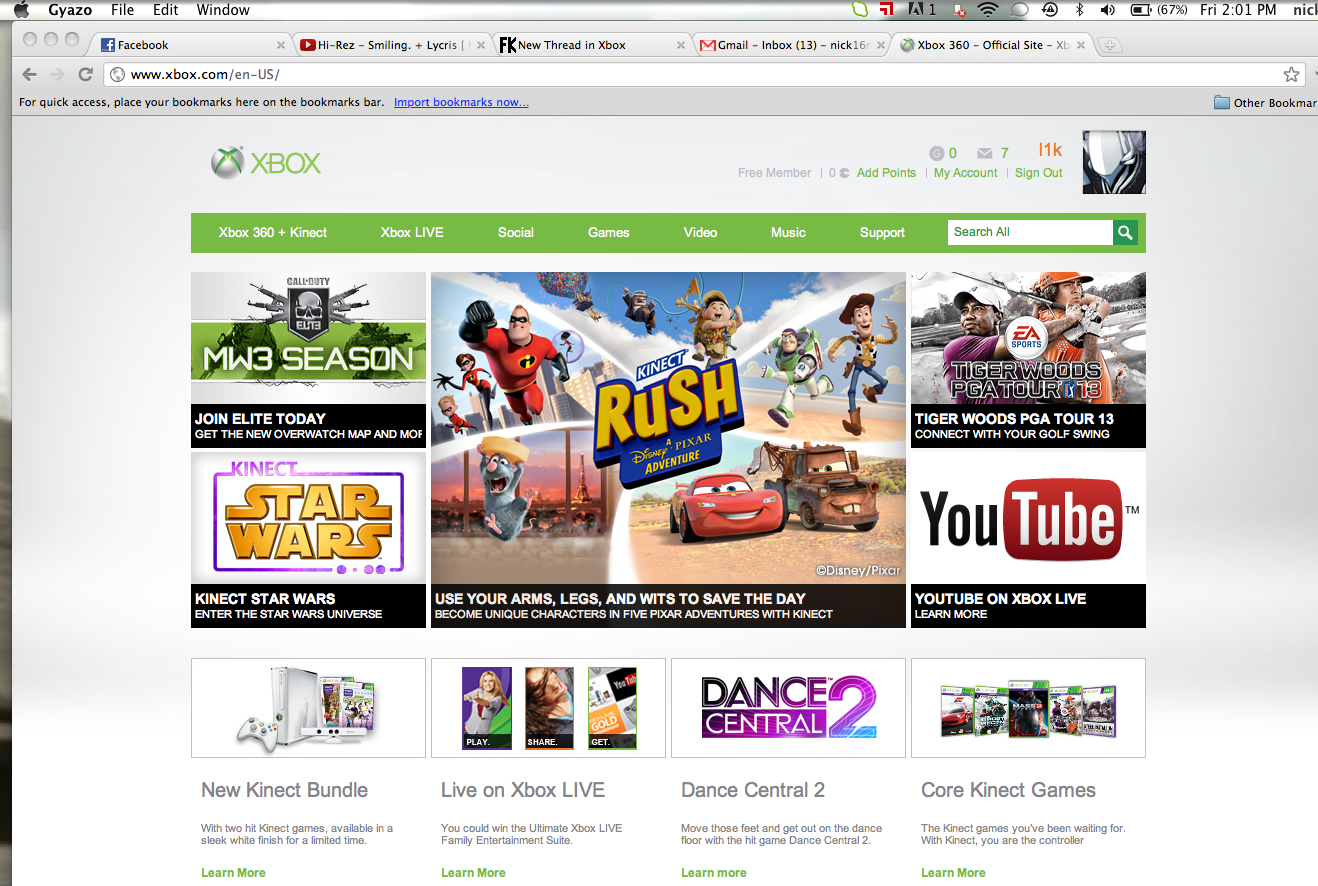The height and width of the screenshot is (886, 1318).
Task: Open the Video nav menu
Action: pos(701,233)
